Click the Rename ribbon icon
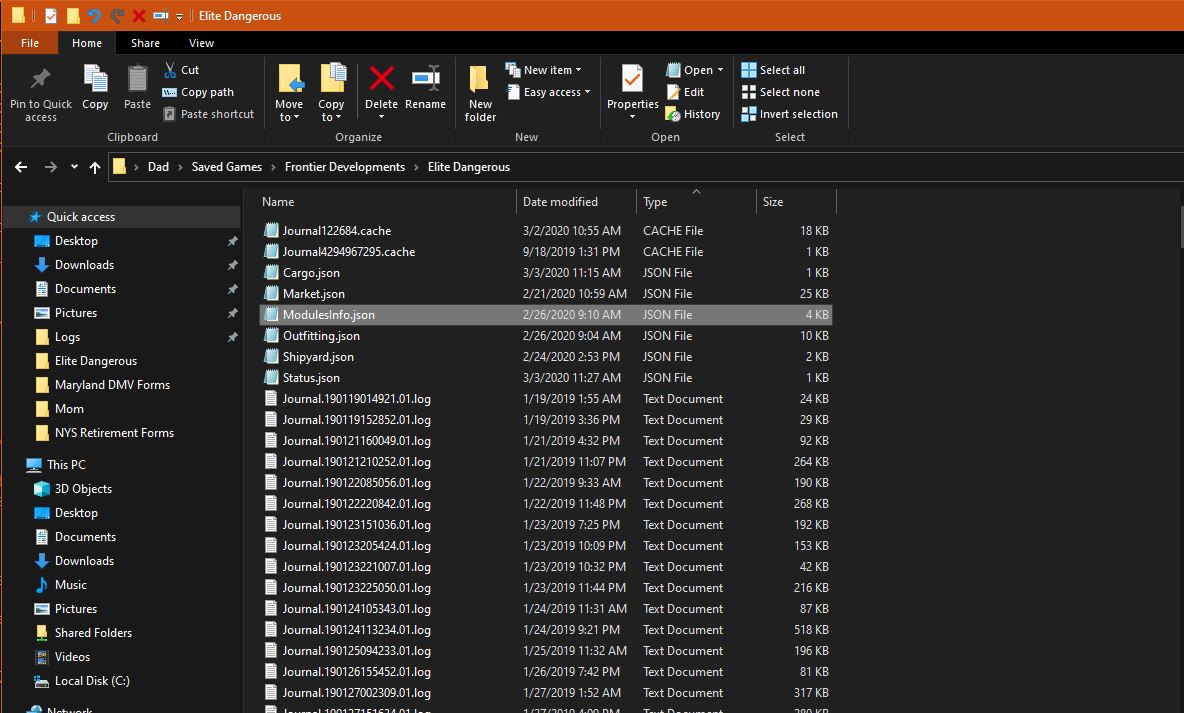1184x713 pixels. coord(426,78)
